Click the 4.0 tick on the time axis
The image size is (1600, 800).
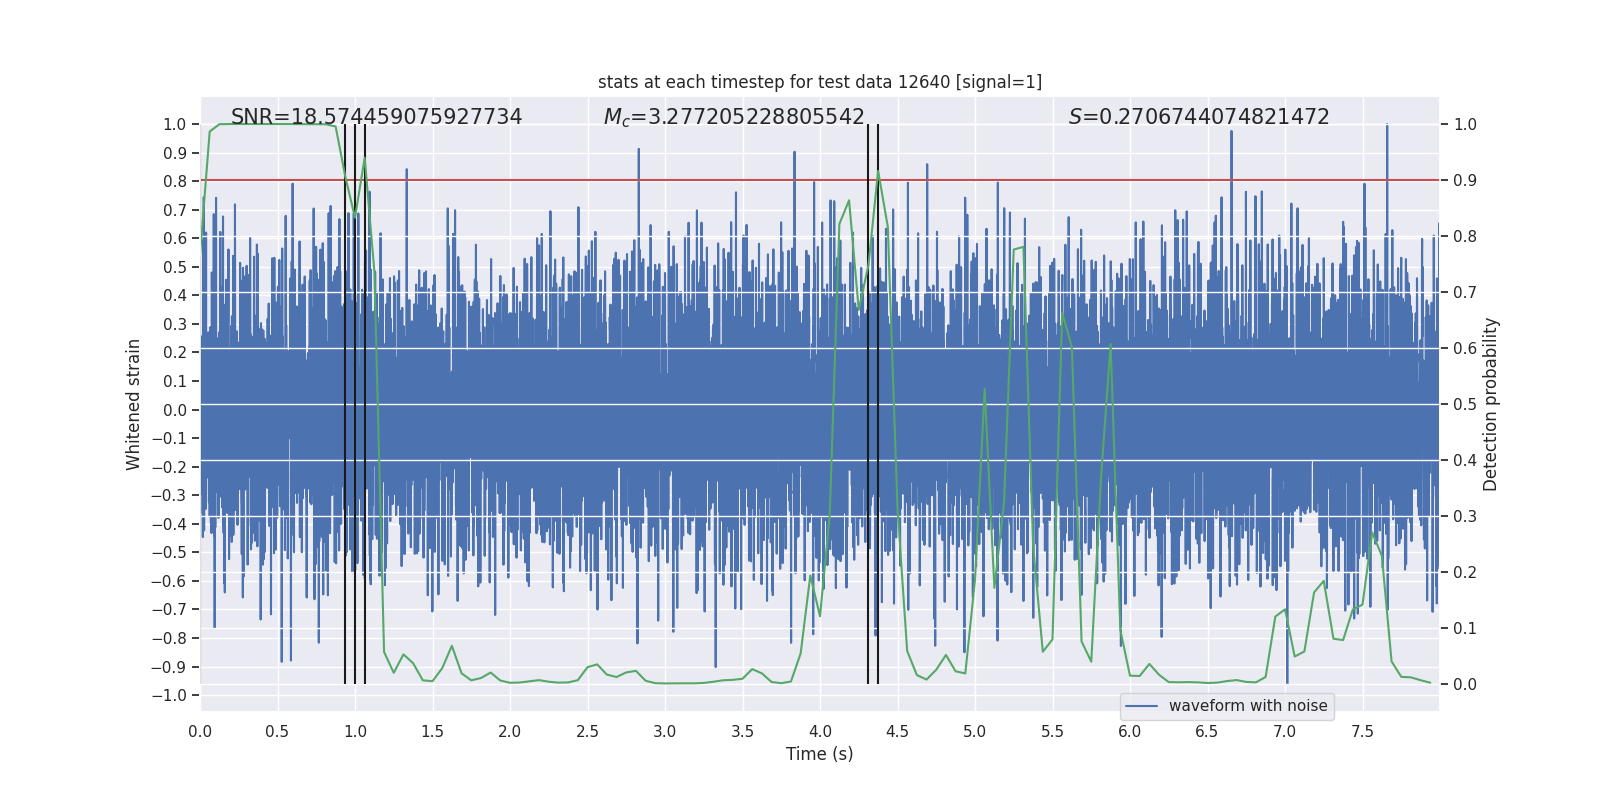pyautogui.click(x=820, y=732)
